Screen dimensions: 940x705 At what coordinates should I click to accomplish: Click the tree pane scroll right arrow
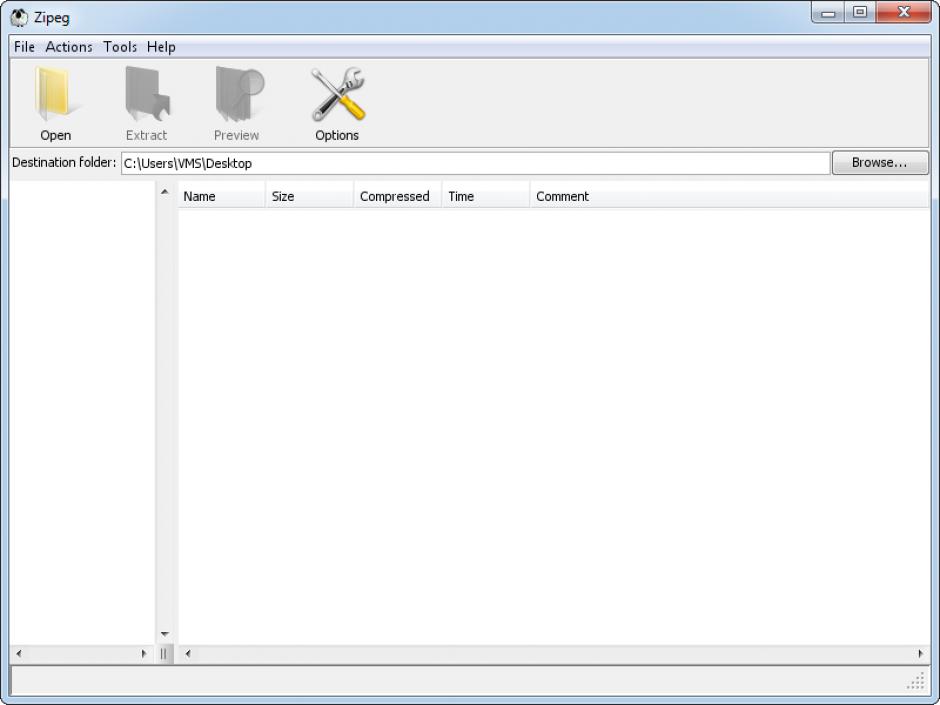pos(144,653)
